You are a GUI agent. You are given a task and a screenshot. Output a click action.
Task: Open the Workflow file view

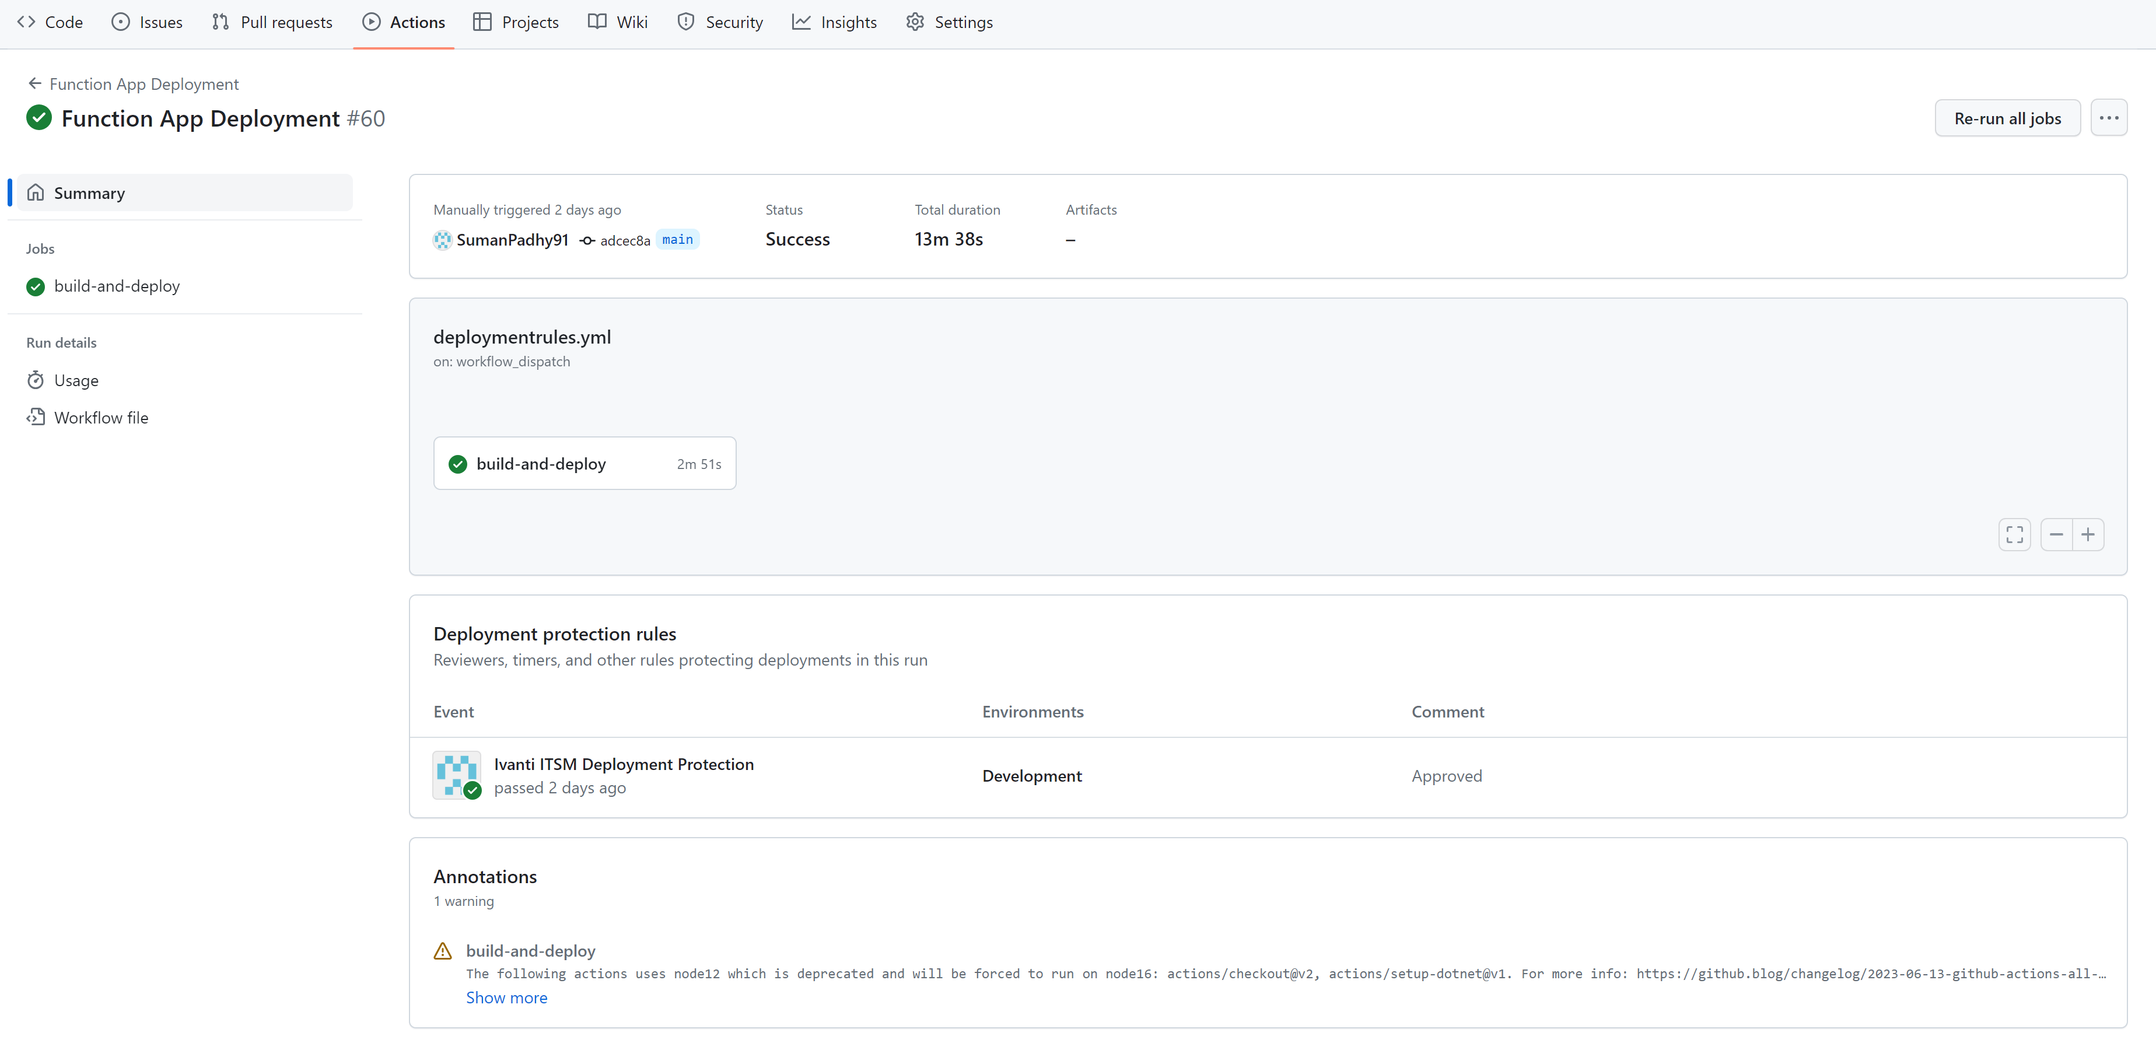point(100,418)
